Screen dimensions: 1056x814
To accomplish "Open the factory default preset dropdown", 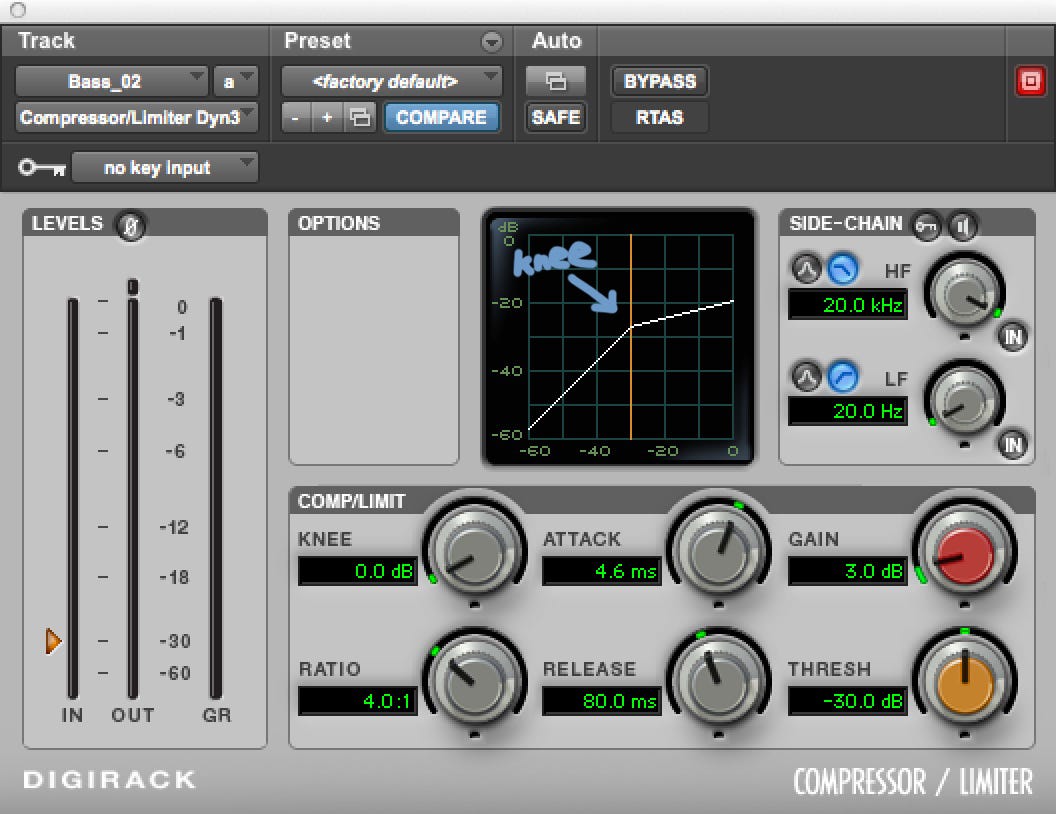I will coord(391,81).
